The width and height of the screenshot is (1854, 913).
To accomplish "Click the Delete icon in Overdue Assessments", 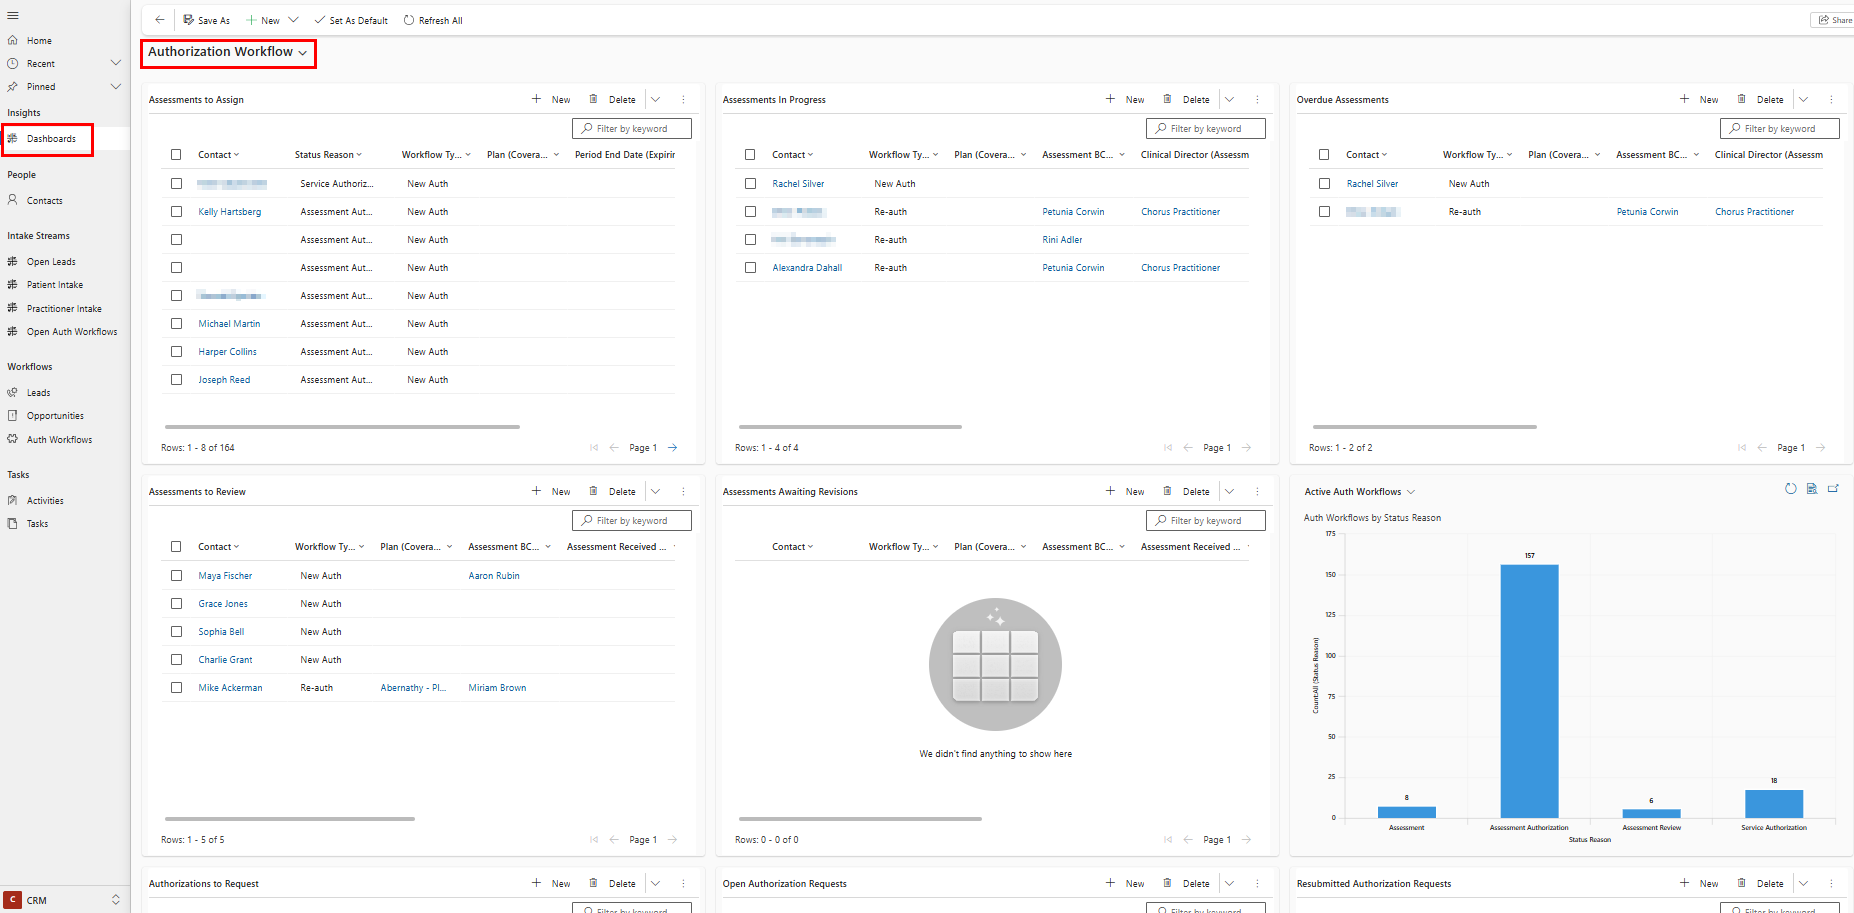I will [x=1742, y=100].
